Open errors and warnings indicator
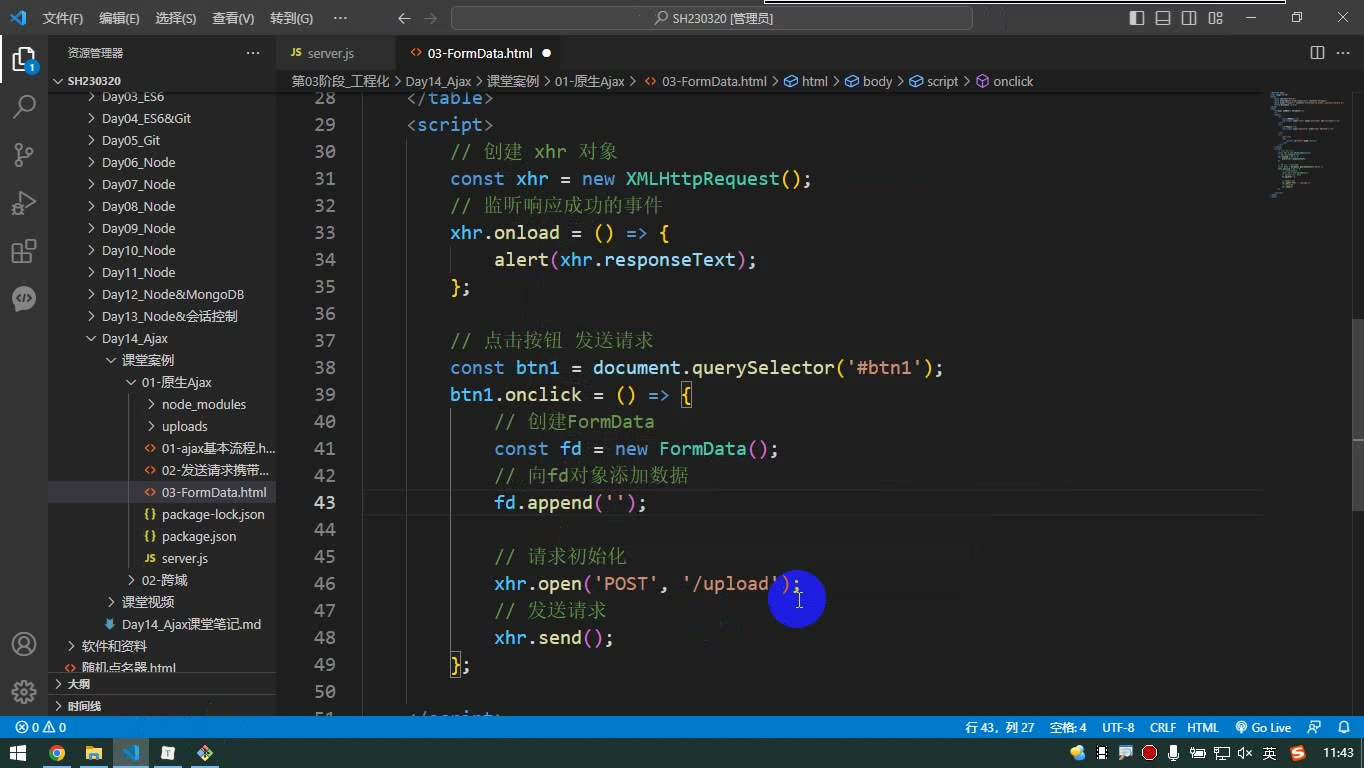This screenshot has height=768, width=1364. [41, 728]
